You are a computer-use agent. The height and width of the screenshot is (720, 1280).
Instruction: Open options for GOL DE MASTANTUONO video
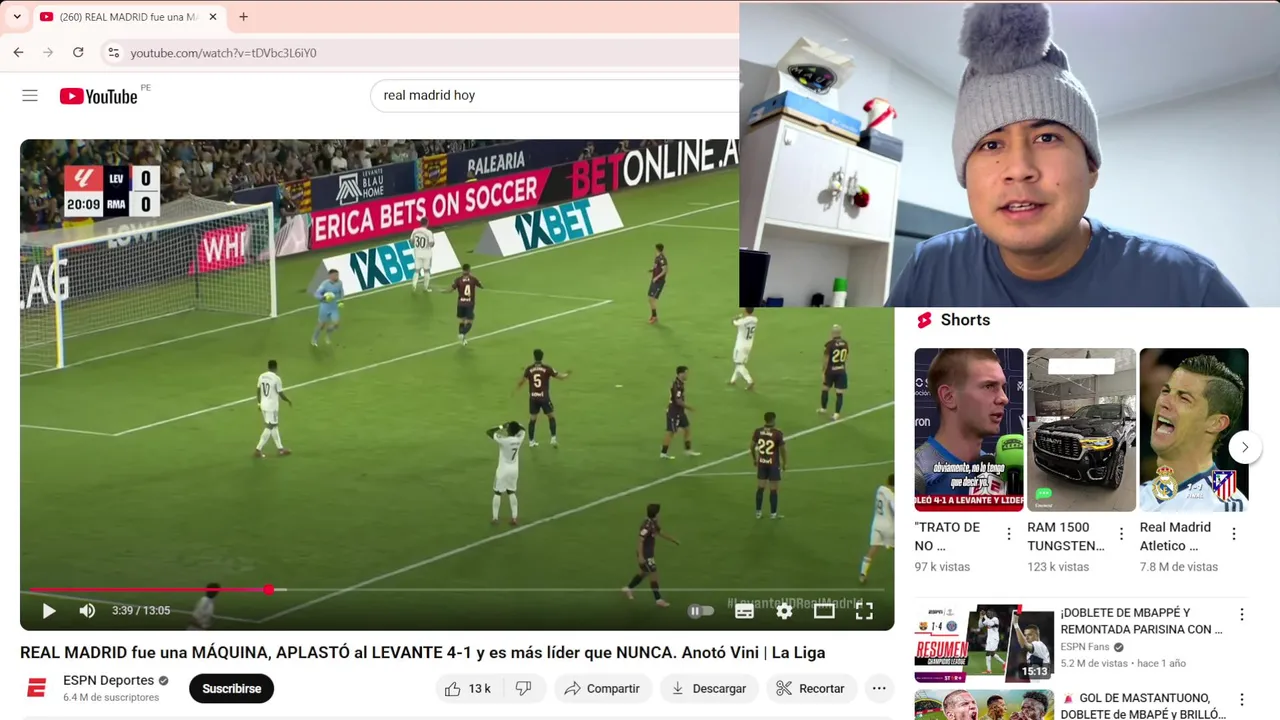(1242, 700)
